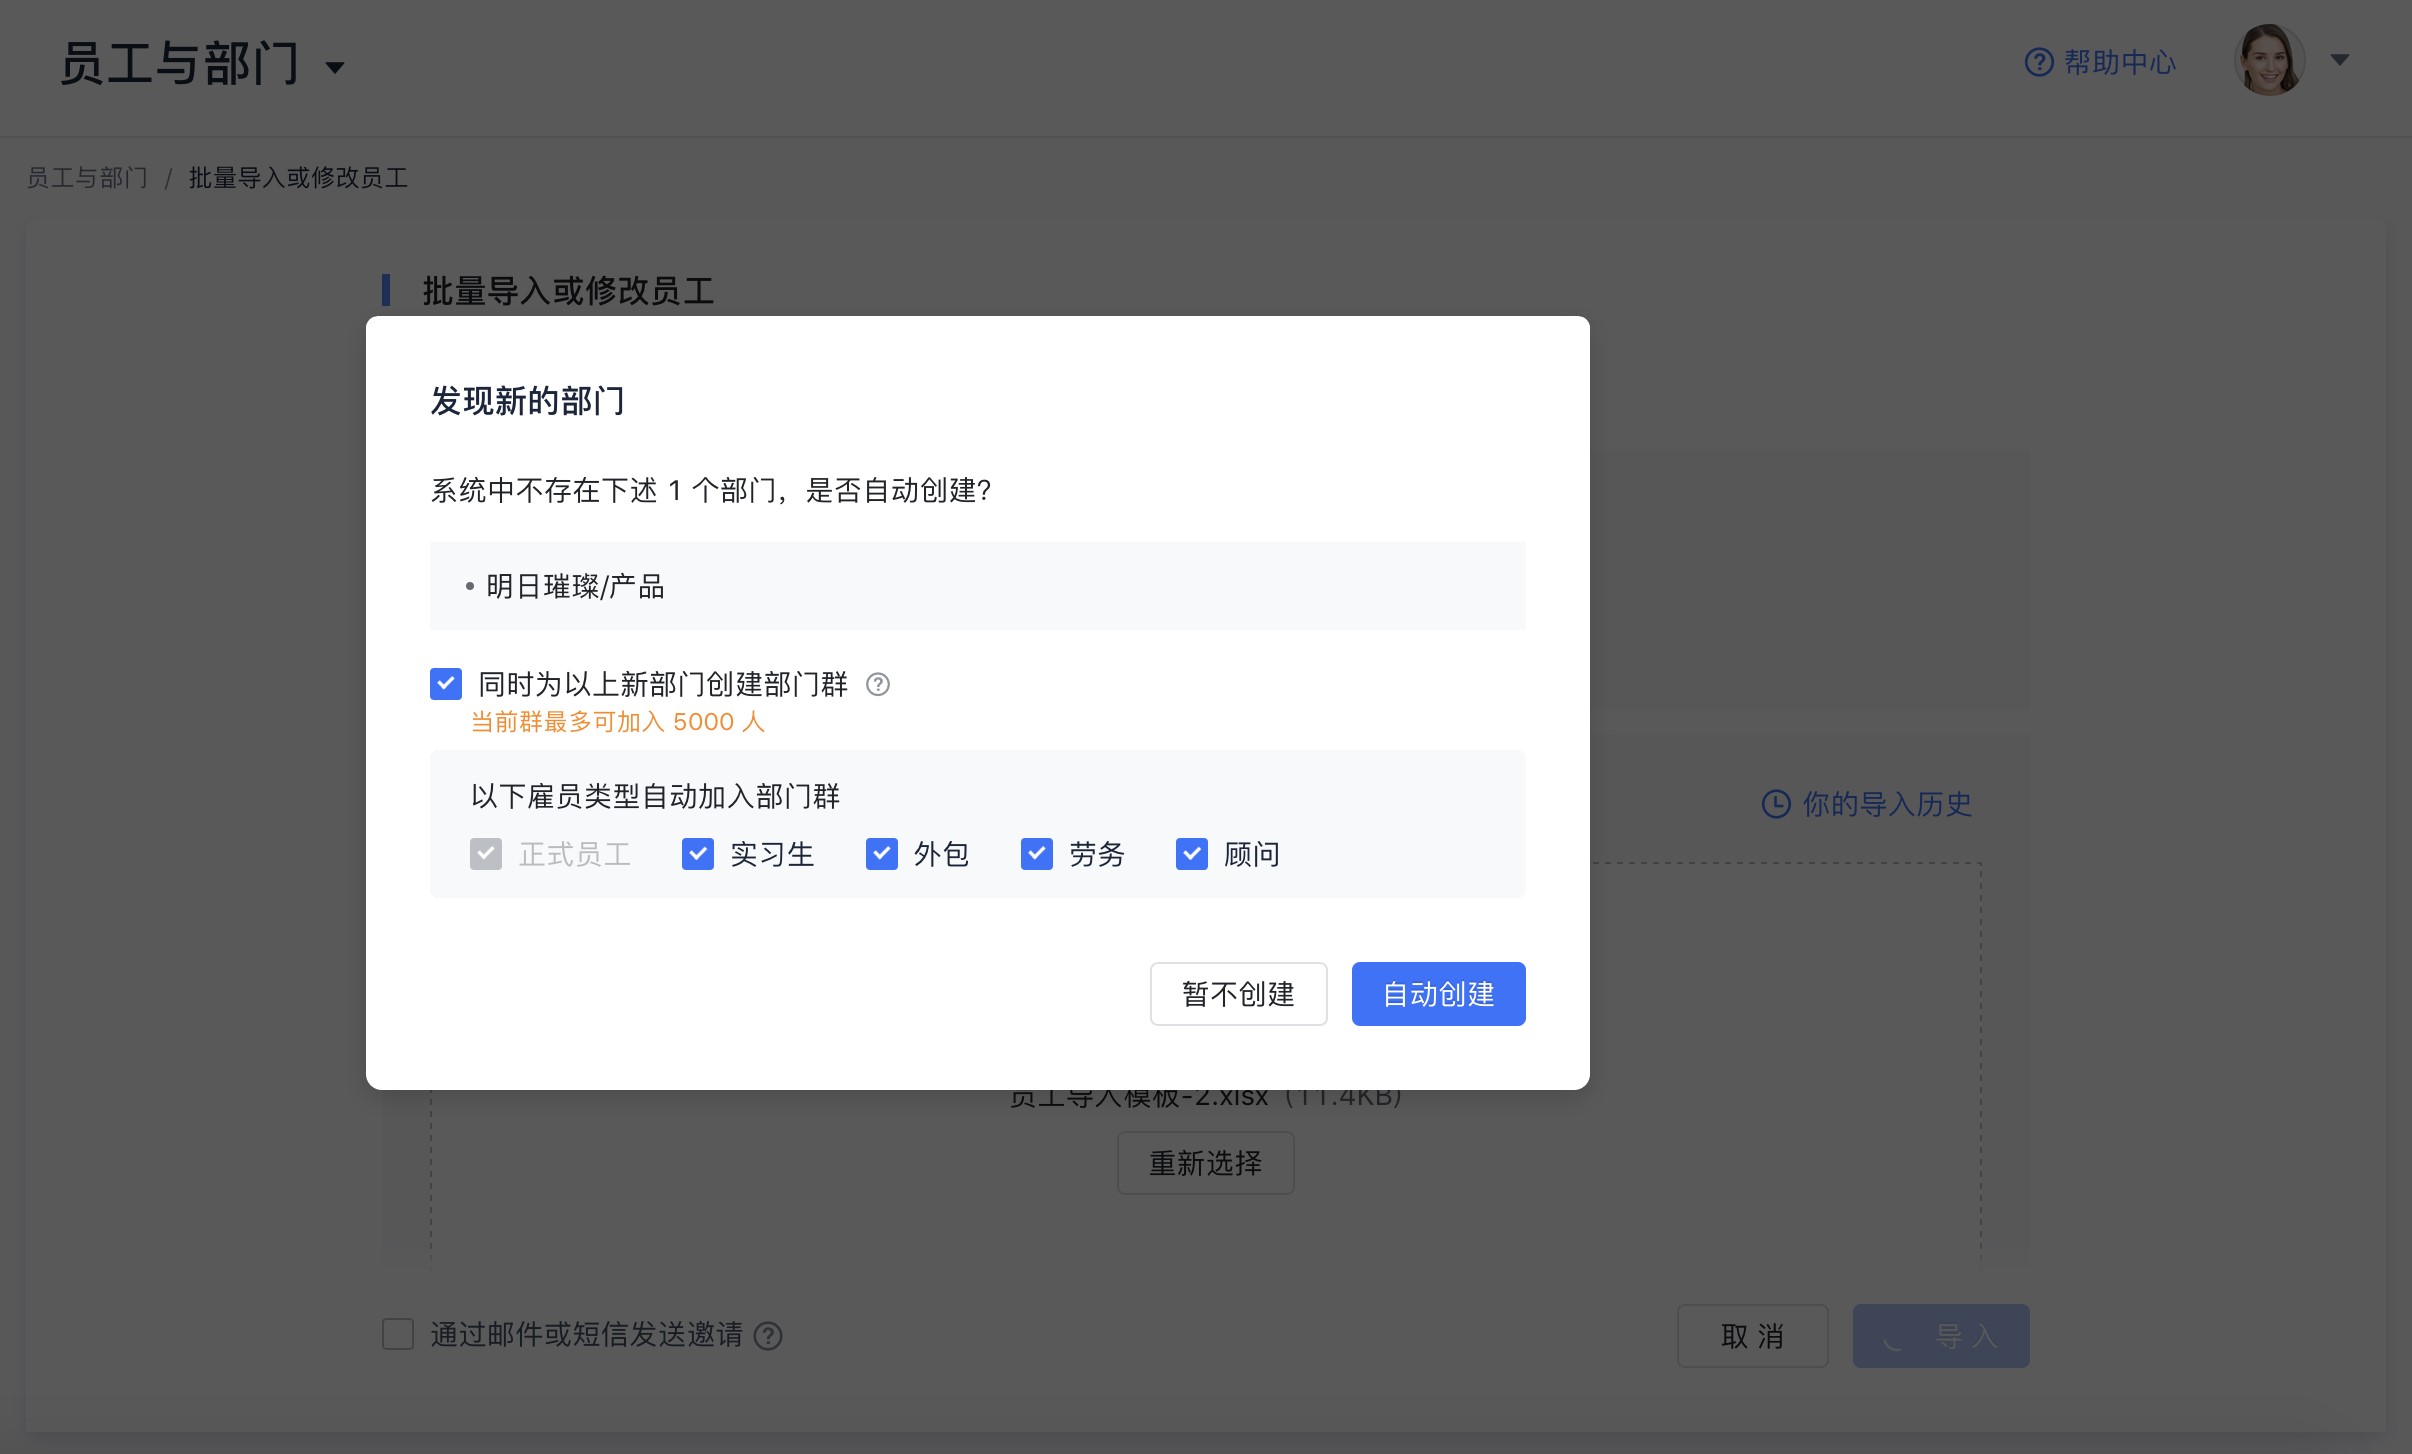Disable 劳务 auto-join for department group
This screenshot has width=2412, height=1454.
pos(1037,854)
